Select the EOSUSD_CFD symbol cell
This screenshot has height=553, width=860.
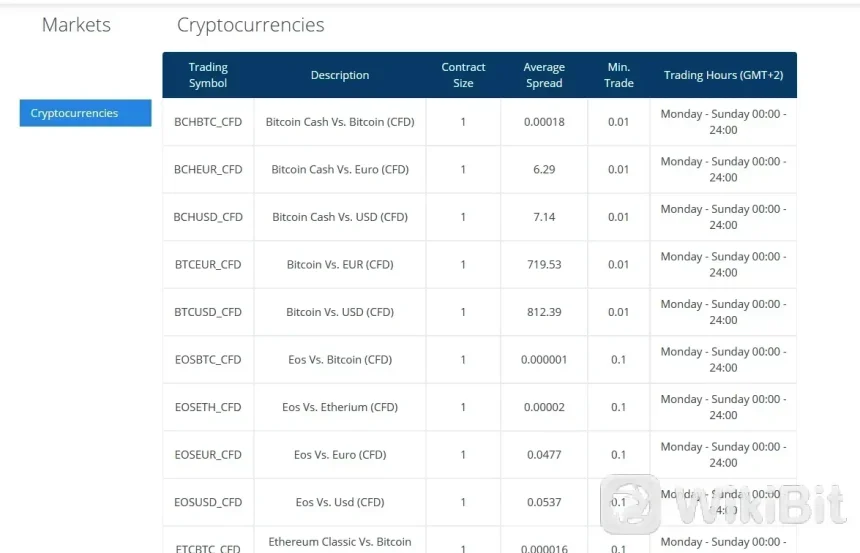208,502
